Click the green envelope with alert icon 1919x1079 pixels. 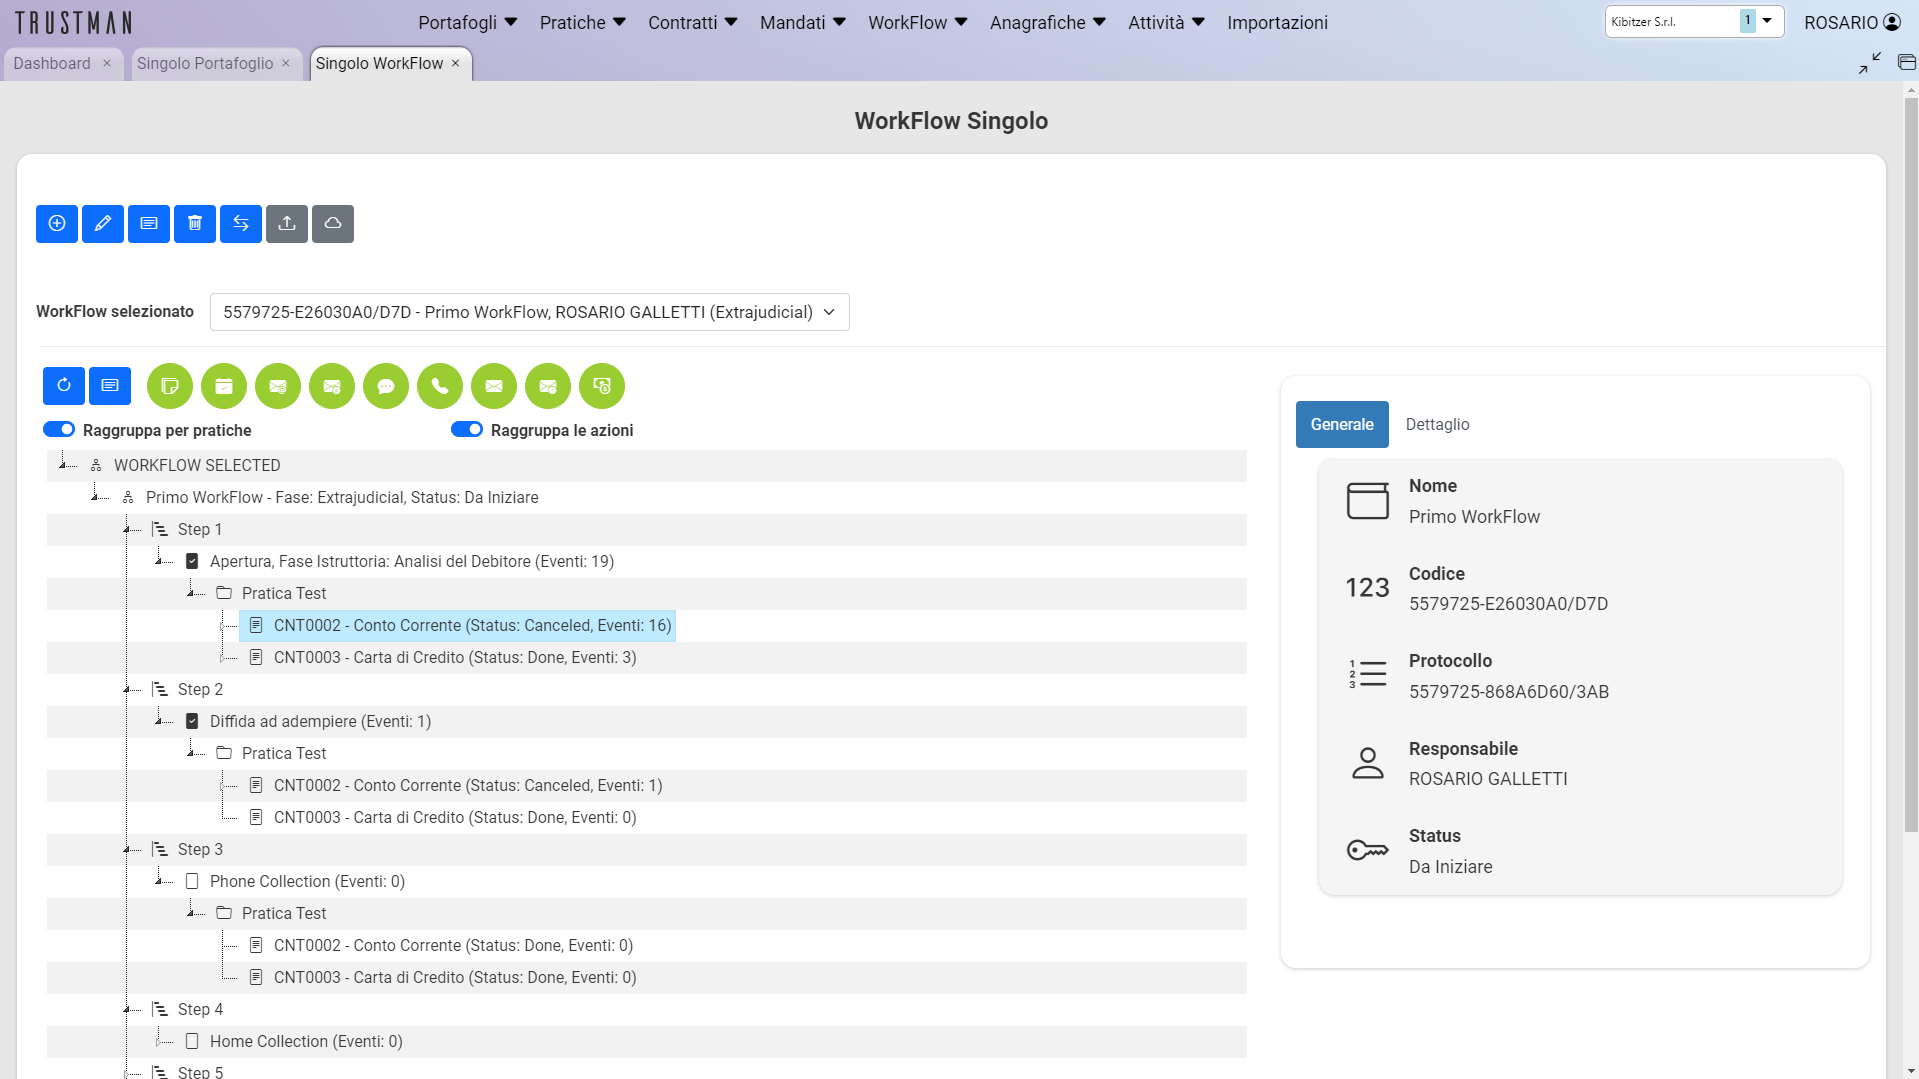tap(548, 386)
